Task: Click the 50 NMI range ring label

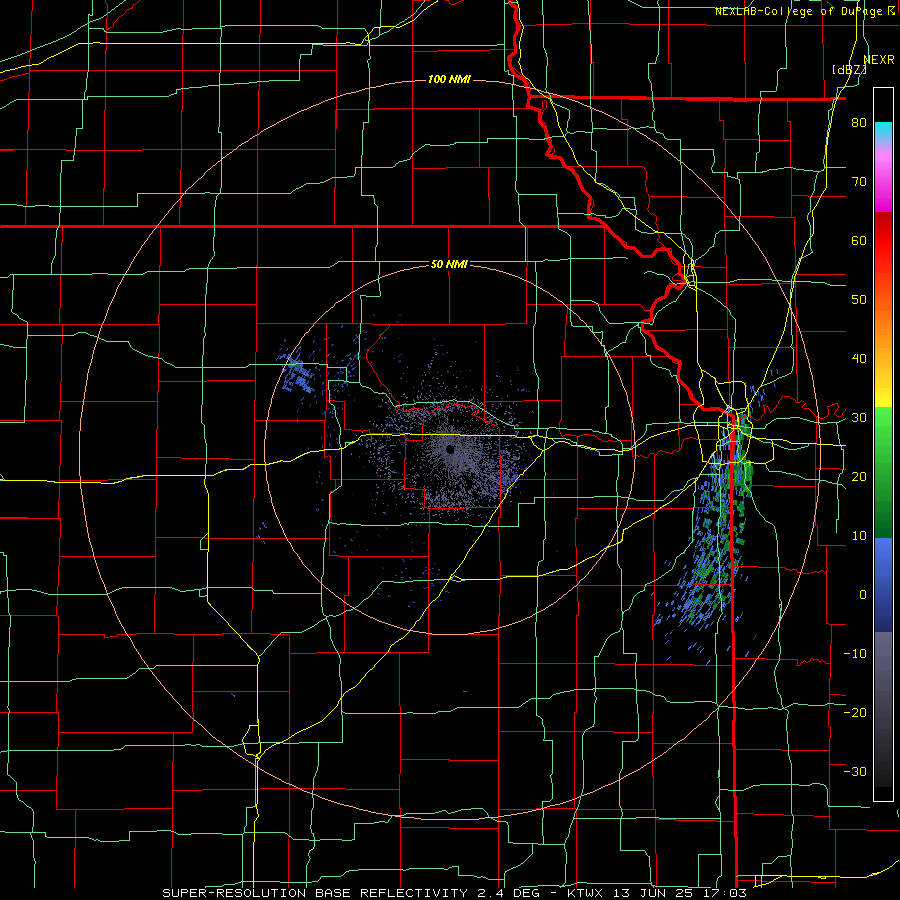Action: tap(449, 264)
